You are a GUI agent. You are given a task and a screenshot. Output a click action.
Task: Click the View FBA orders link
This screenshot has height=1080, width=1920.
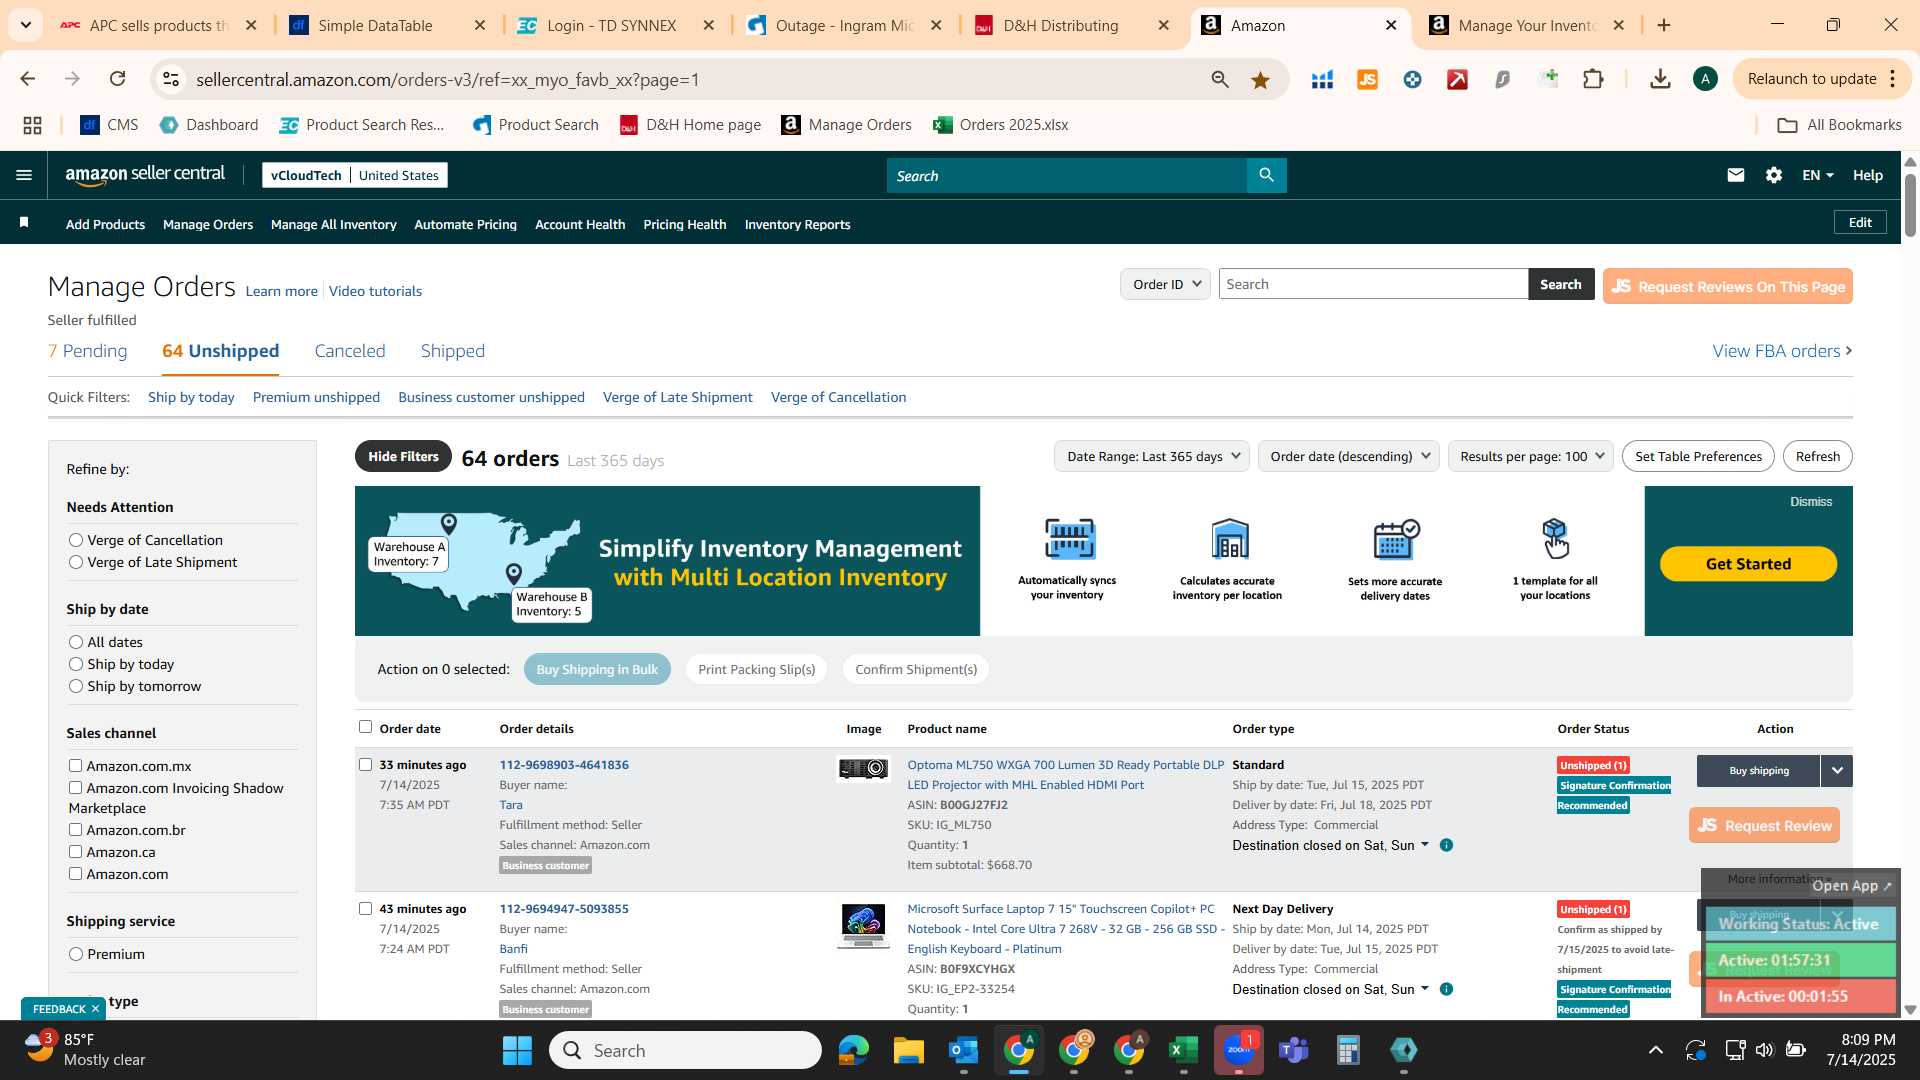pyautogui.click(x=1782, y=351)
